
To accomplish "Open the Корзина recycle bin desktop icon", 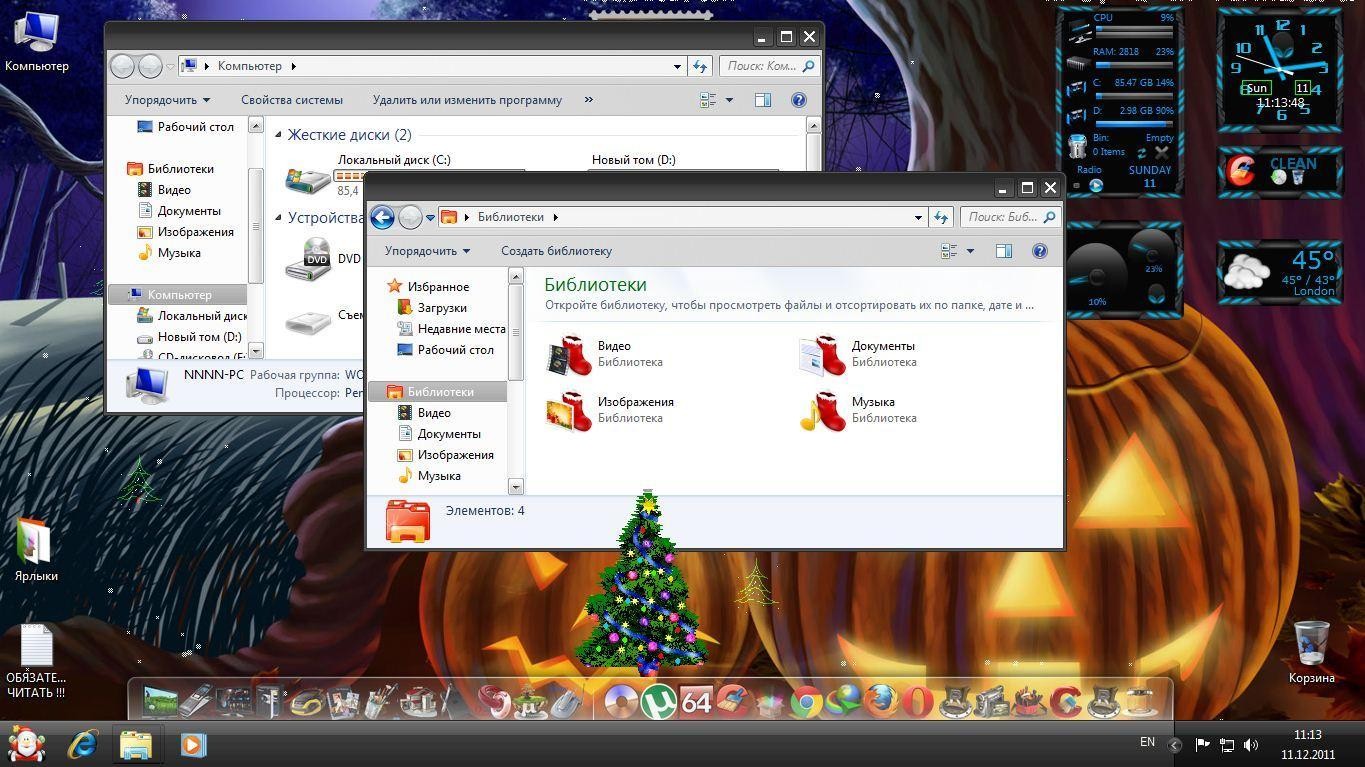I will point(1311,651).
